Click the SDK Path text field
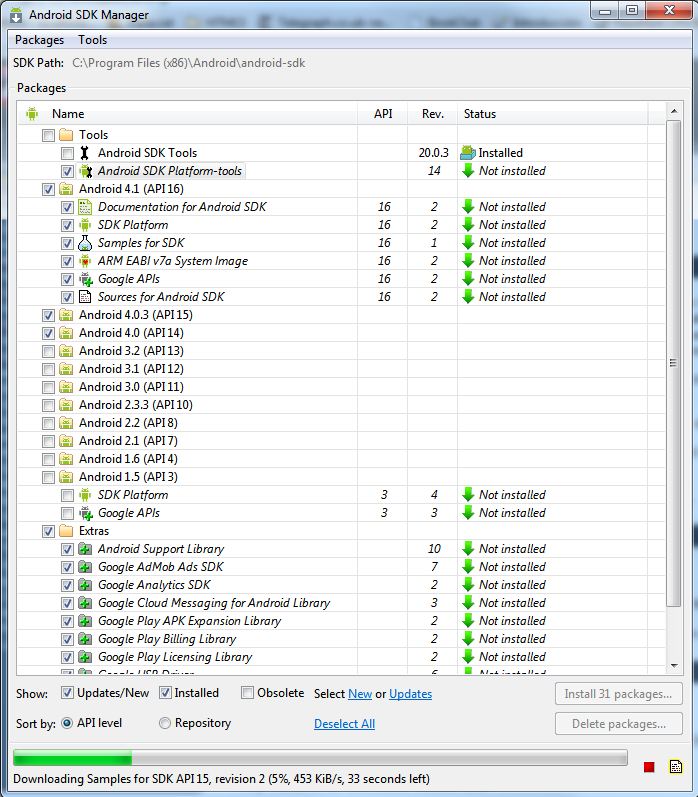 click(x=189, y=63)
